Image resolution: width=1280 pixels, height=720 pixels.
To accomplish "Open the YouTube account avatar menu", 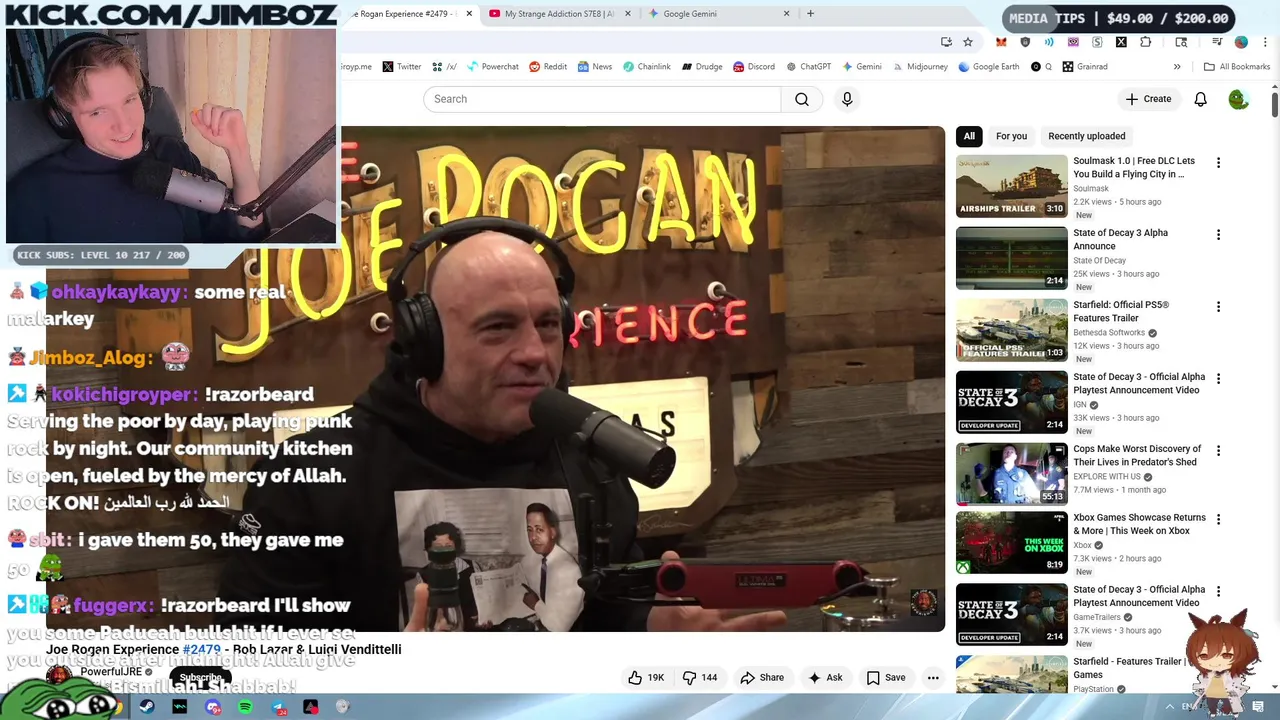I will click(1238, 99).
